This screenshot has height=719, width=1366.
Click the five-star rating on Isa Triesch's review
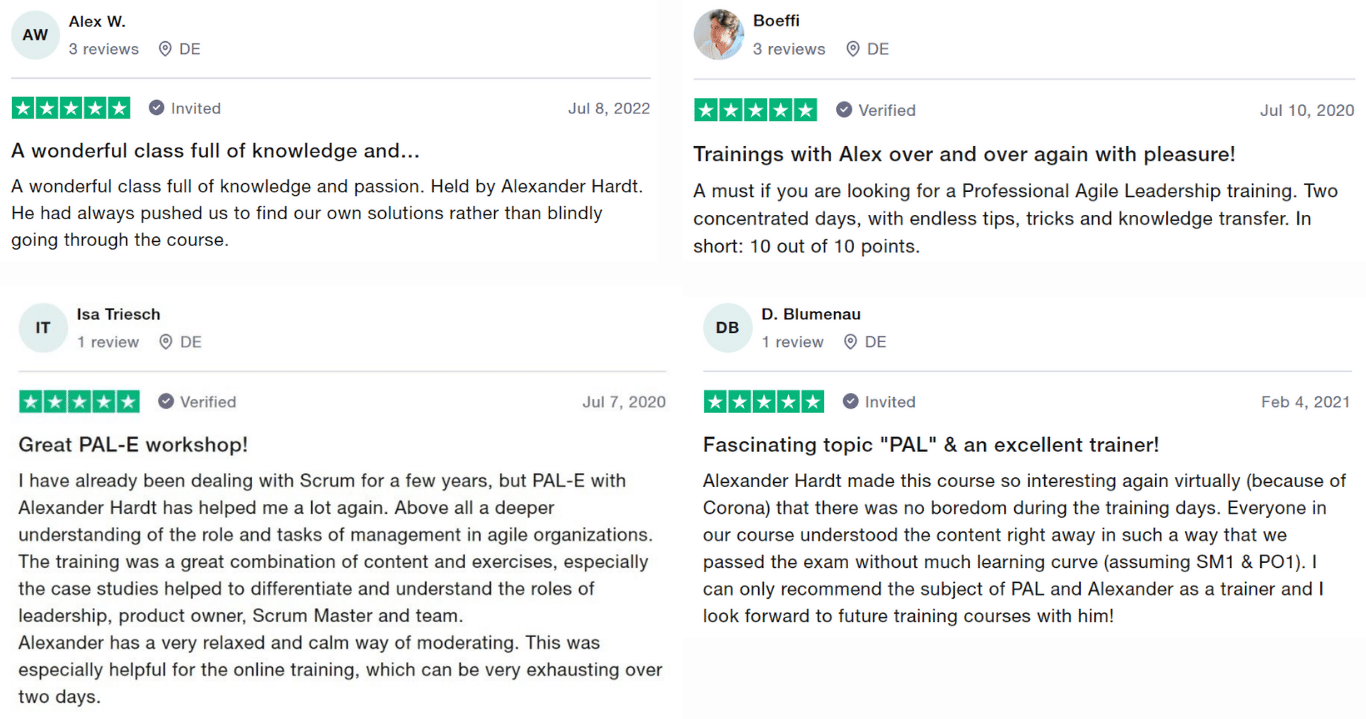[x=79, y=401]
